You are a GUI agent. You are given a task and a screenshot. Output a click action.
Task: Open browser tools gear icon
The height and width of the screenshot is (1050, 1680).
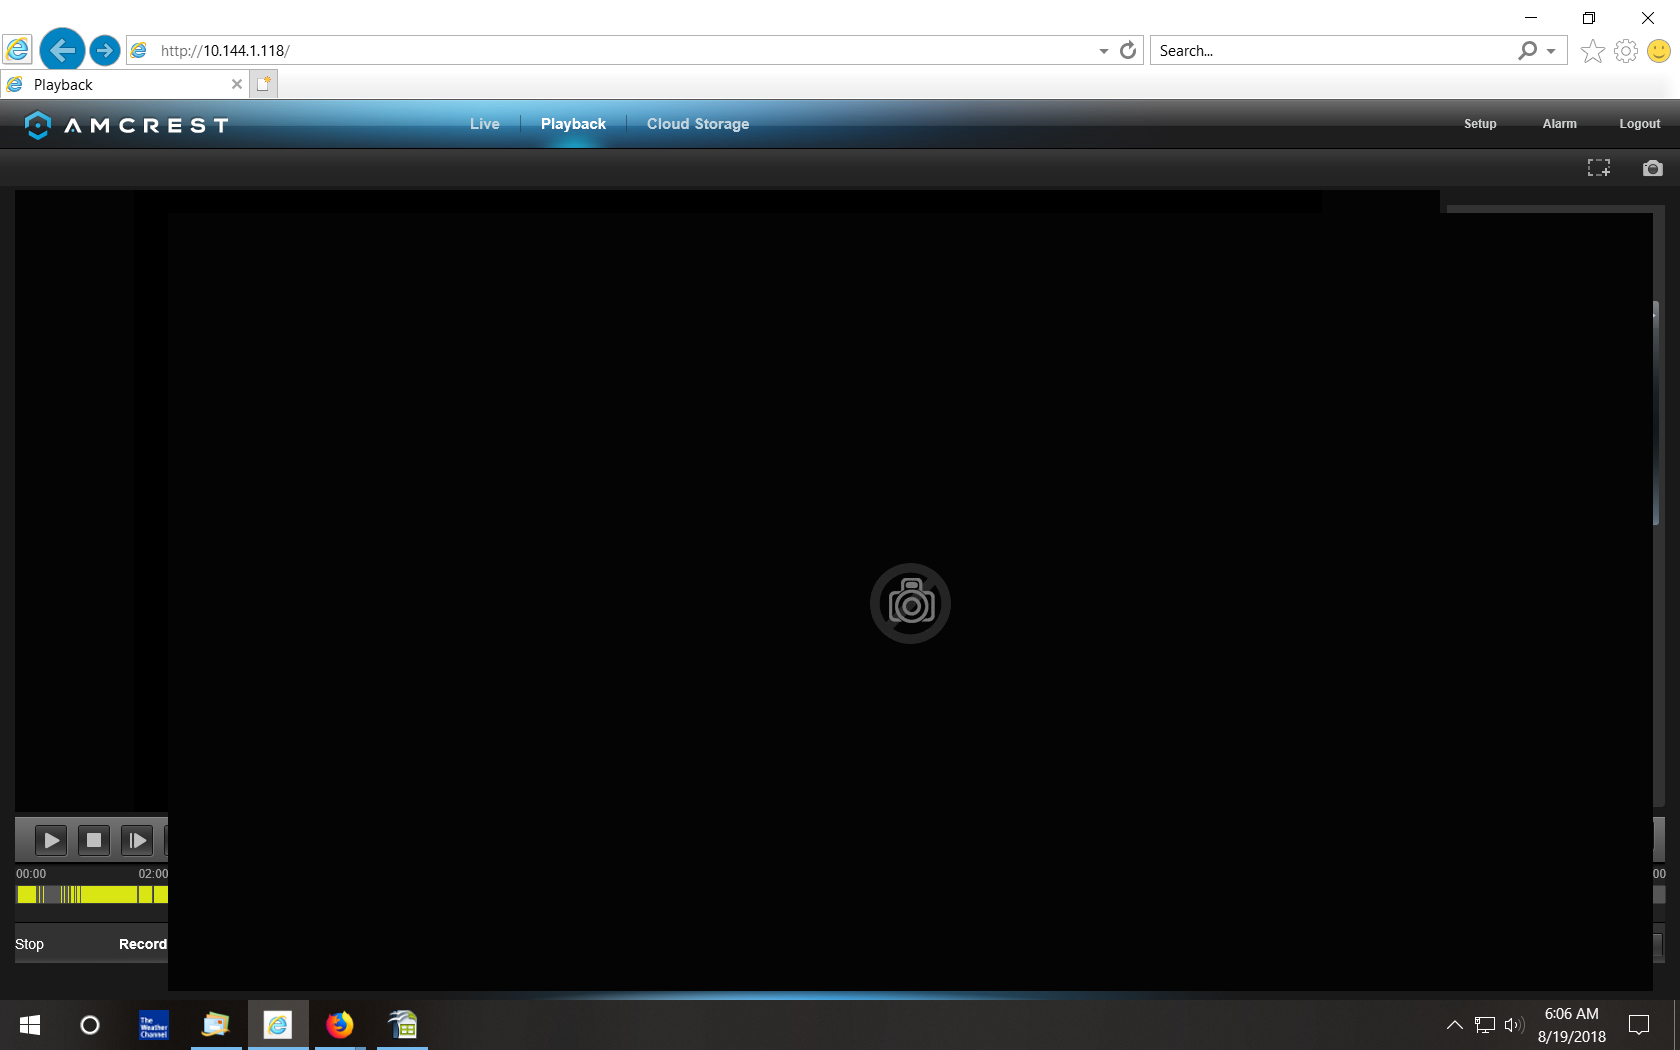tap(1626, 51)
